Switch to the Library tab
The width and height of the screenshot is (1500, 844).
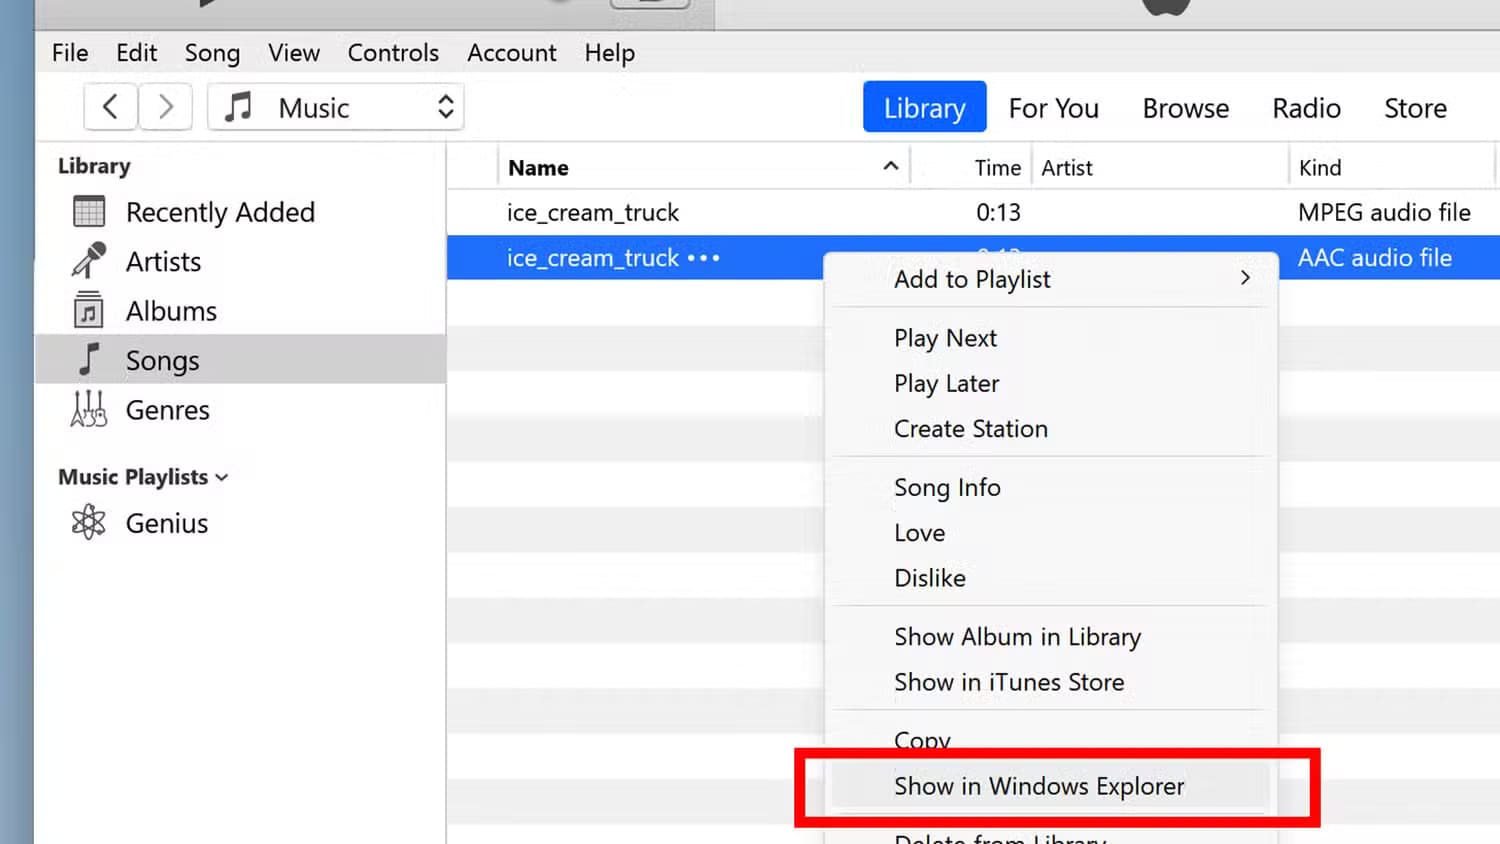(x=925, y=107)
